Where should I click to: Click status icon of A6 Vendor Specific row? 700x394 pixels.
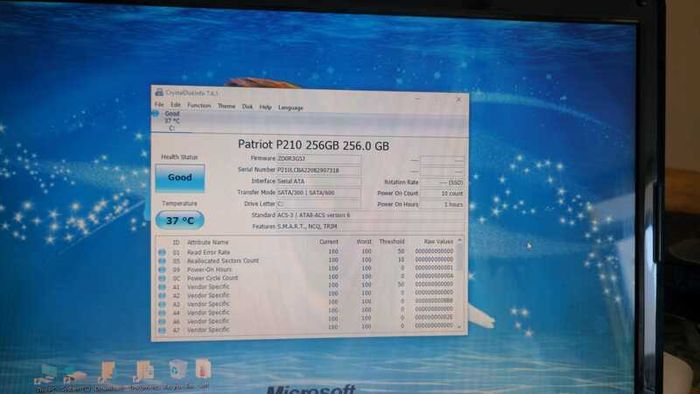162,322
